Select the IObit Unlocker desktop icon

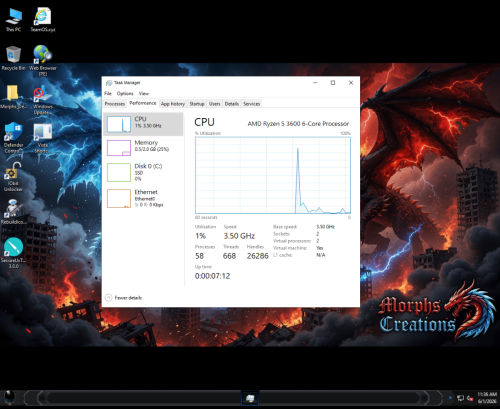tap(13, 177)
